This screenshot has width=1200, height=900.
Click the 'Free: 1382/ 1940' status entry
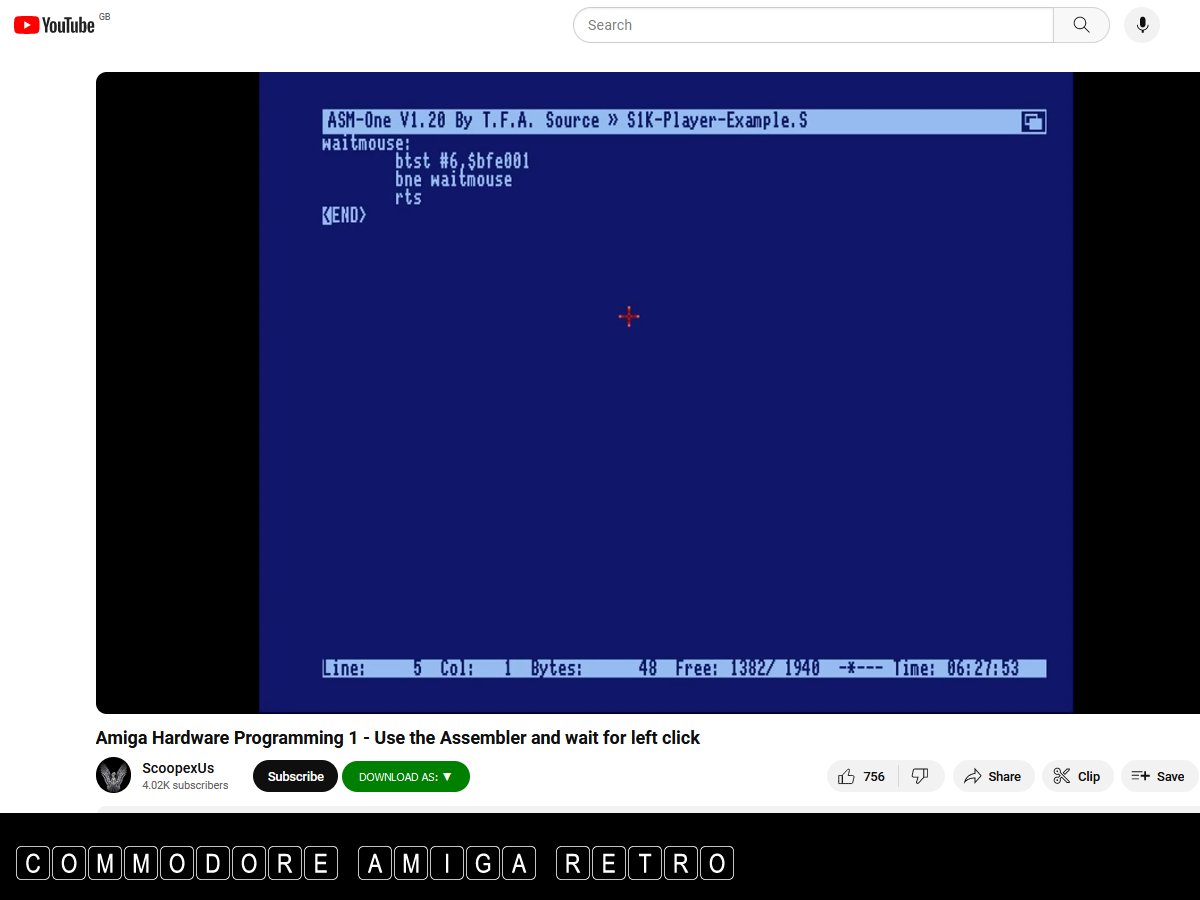tap(748, 668)
